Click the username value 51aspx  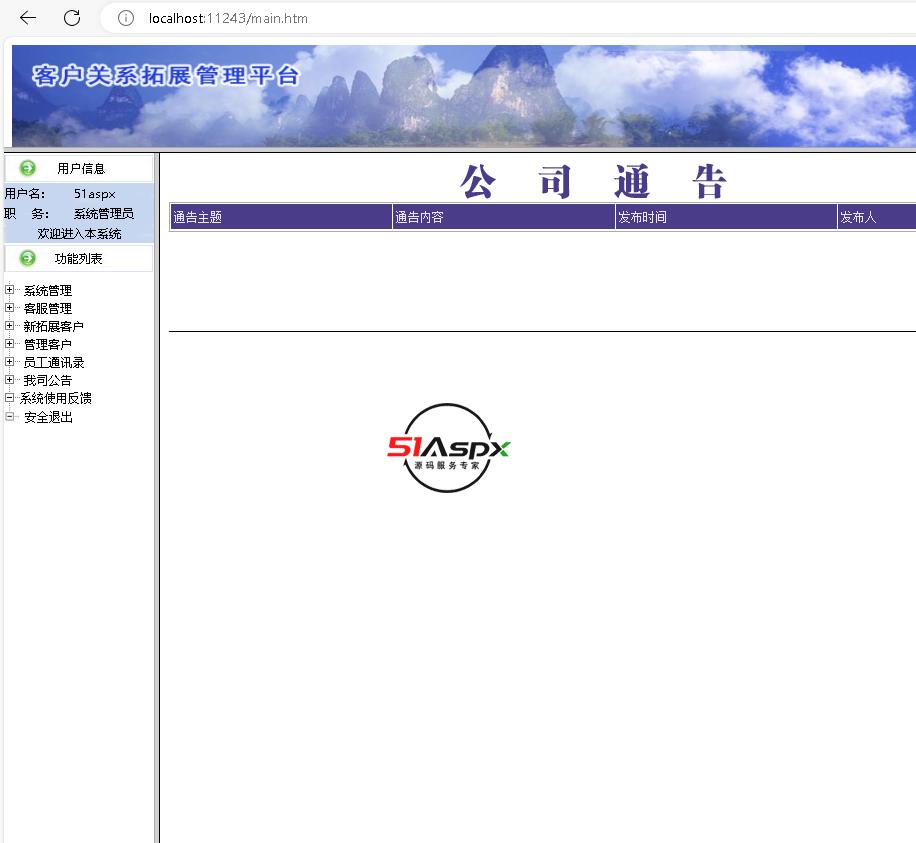point(95,194)
